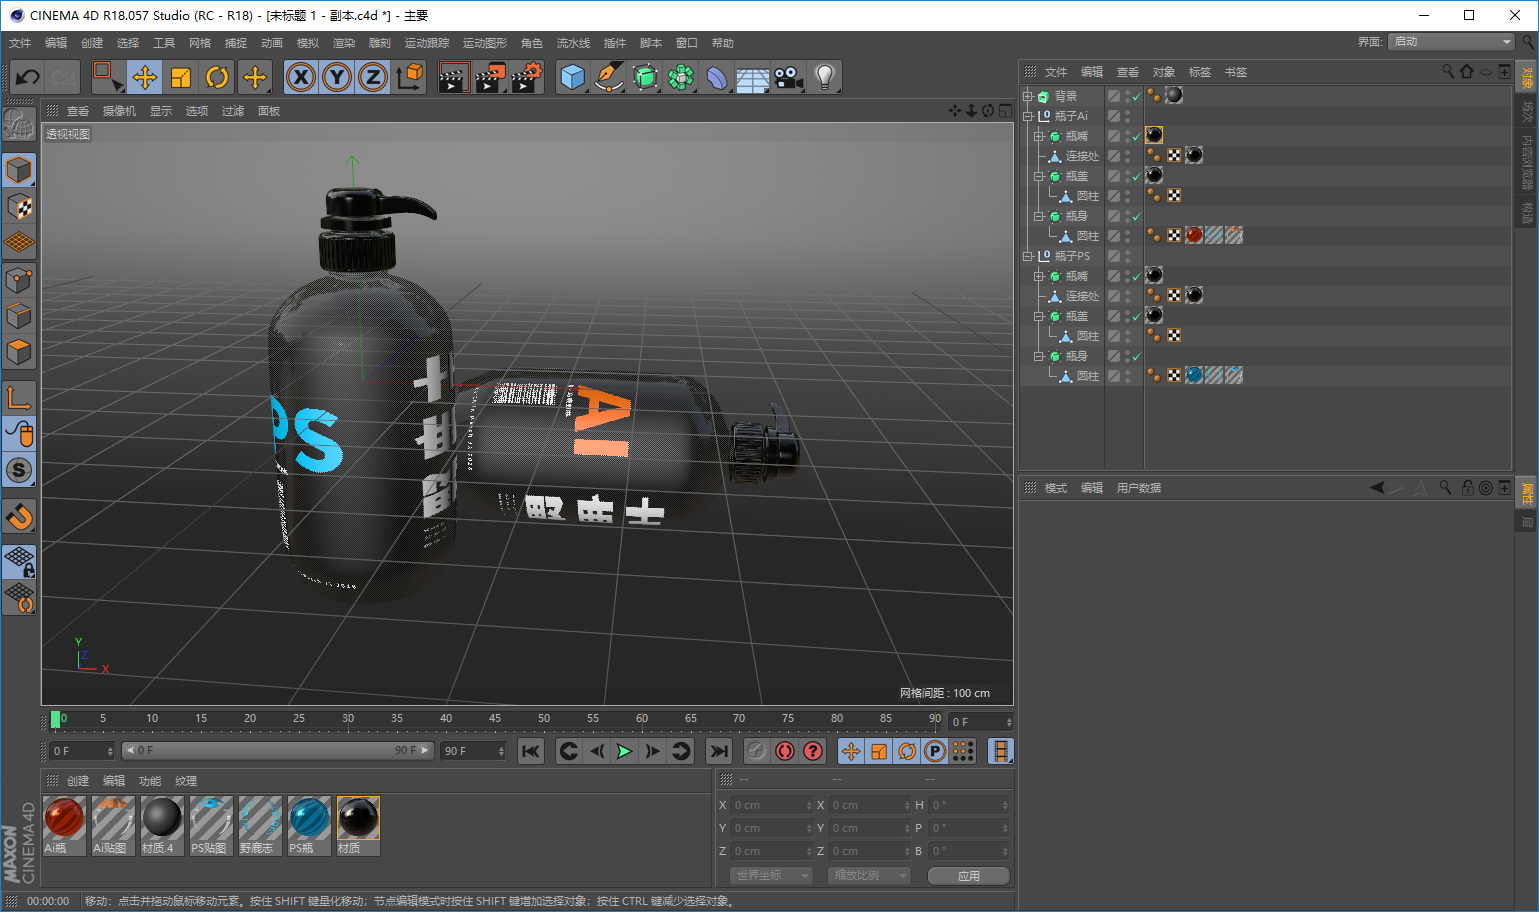The image size is (1539, 912).
Task: Switch the coordinate system icon
Action: [x=409, y=77]
